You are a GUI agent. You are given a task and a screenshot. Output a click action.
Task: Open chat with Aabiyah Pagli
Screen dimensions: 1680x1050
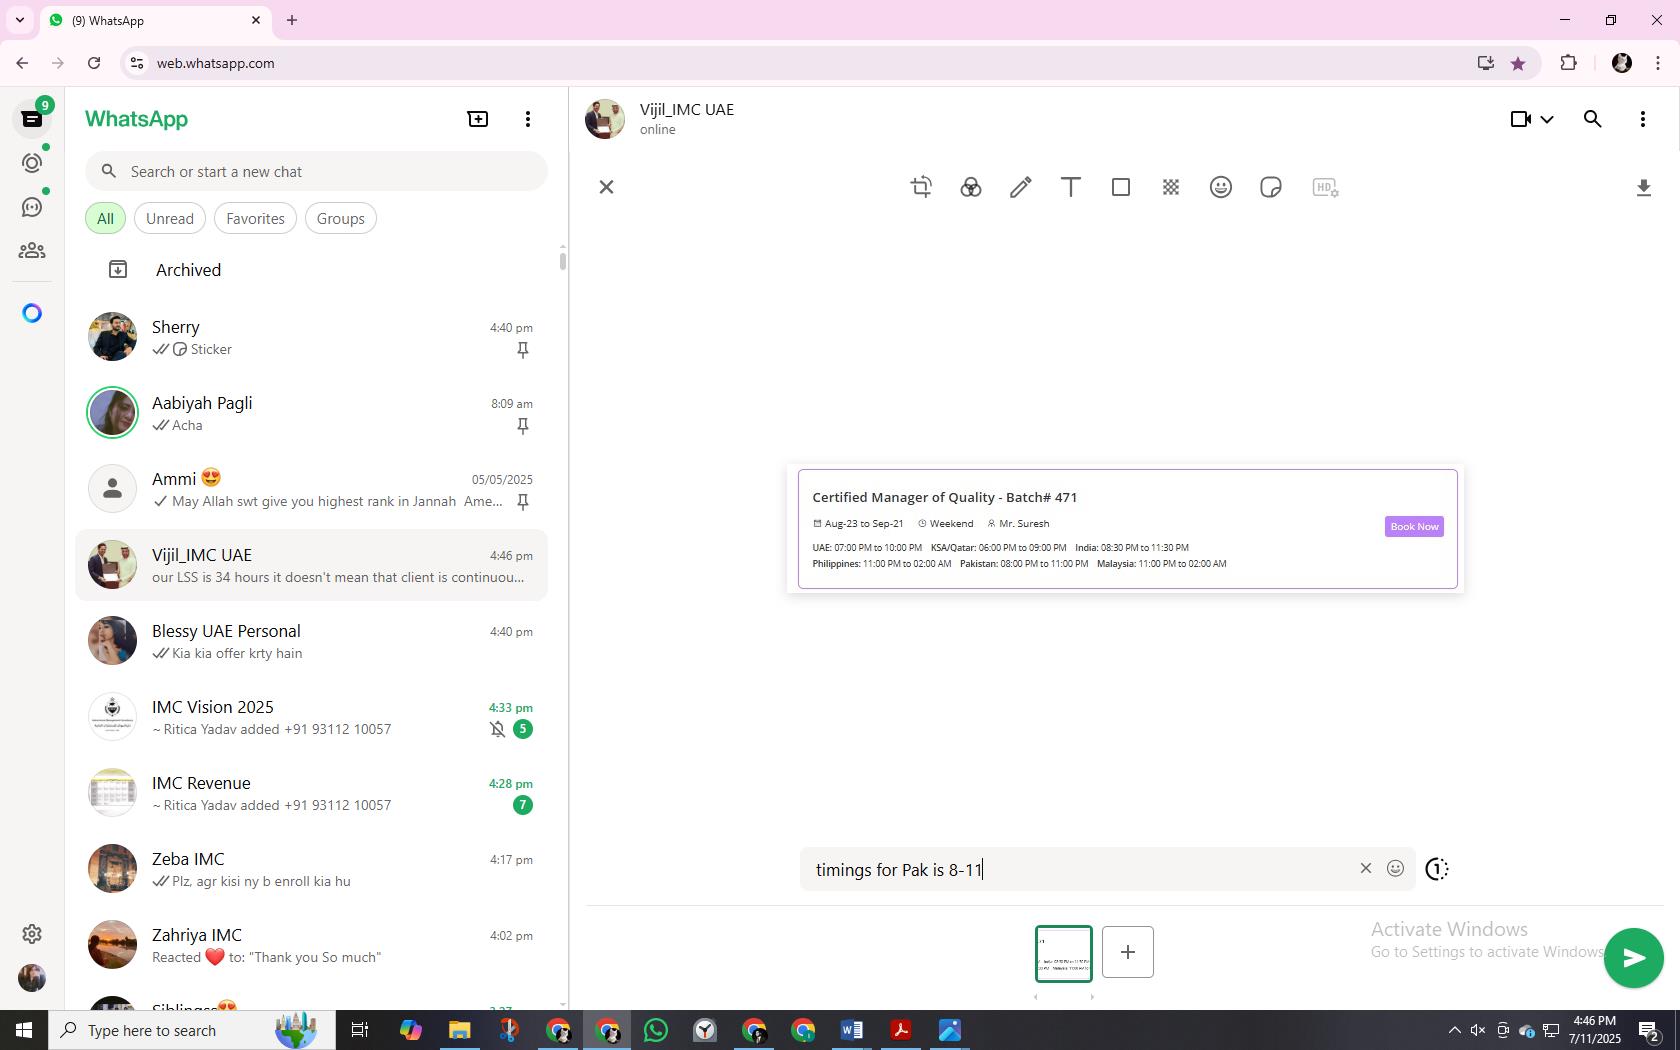[312, 413]
